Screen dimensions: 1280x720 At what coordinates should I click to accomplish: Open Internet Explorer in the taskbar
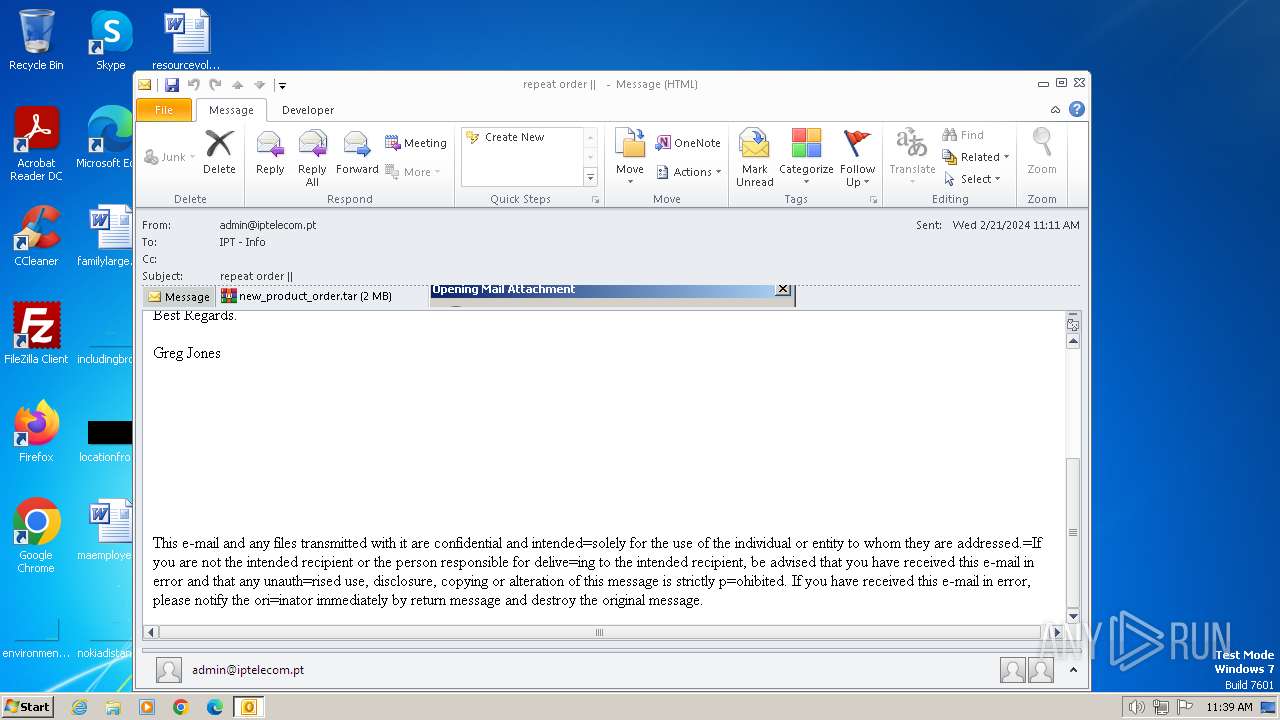[x=79, y=707]
